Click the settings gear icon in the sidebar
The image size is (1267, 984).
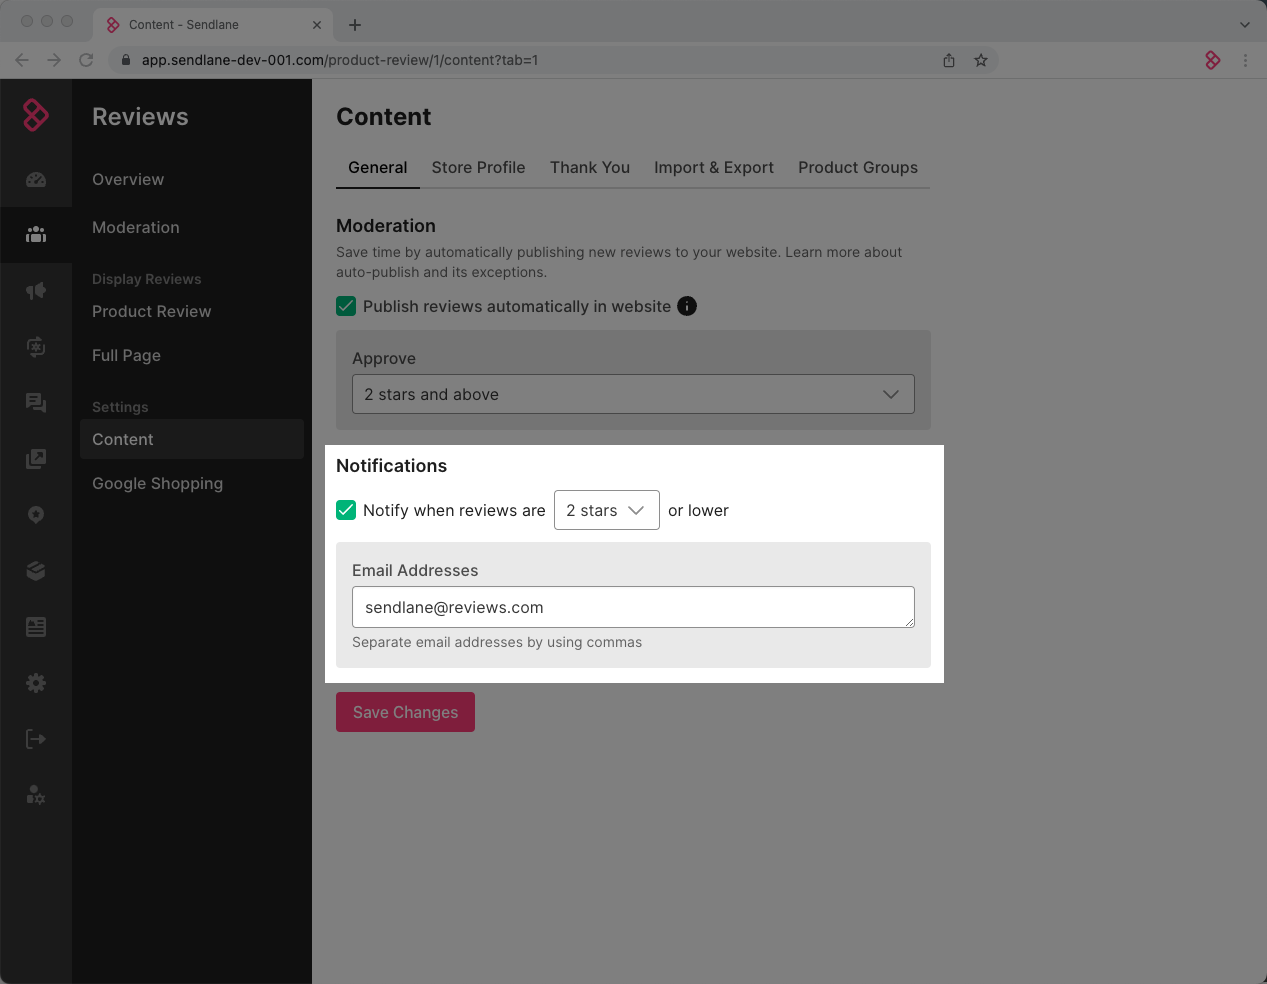point(36,683)
